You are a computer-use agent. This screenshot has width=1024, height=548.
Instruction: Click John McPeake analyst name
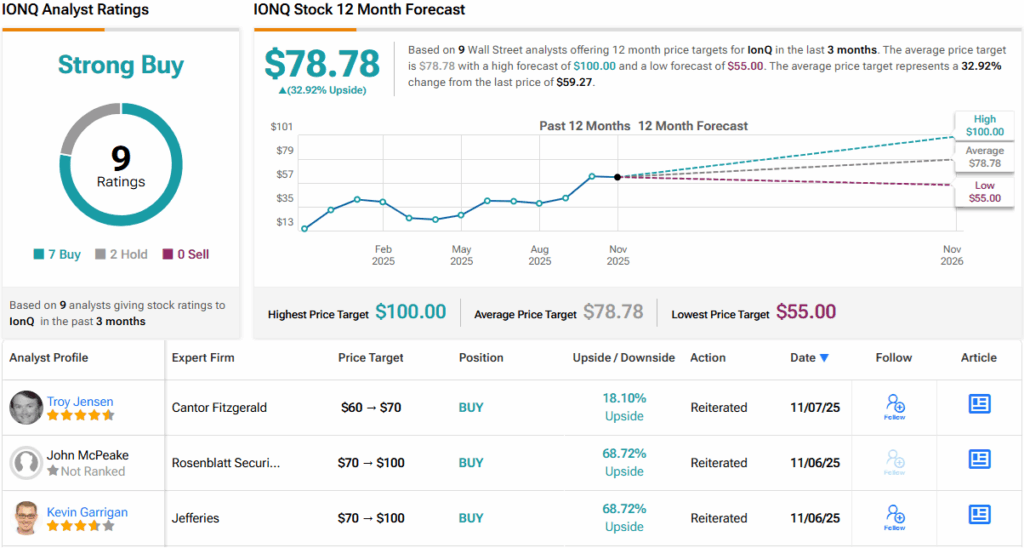[x=87, y=456]
